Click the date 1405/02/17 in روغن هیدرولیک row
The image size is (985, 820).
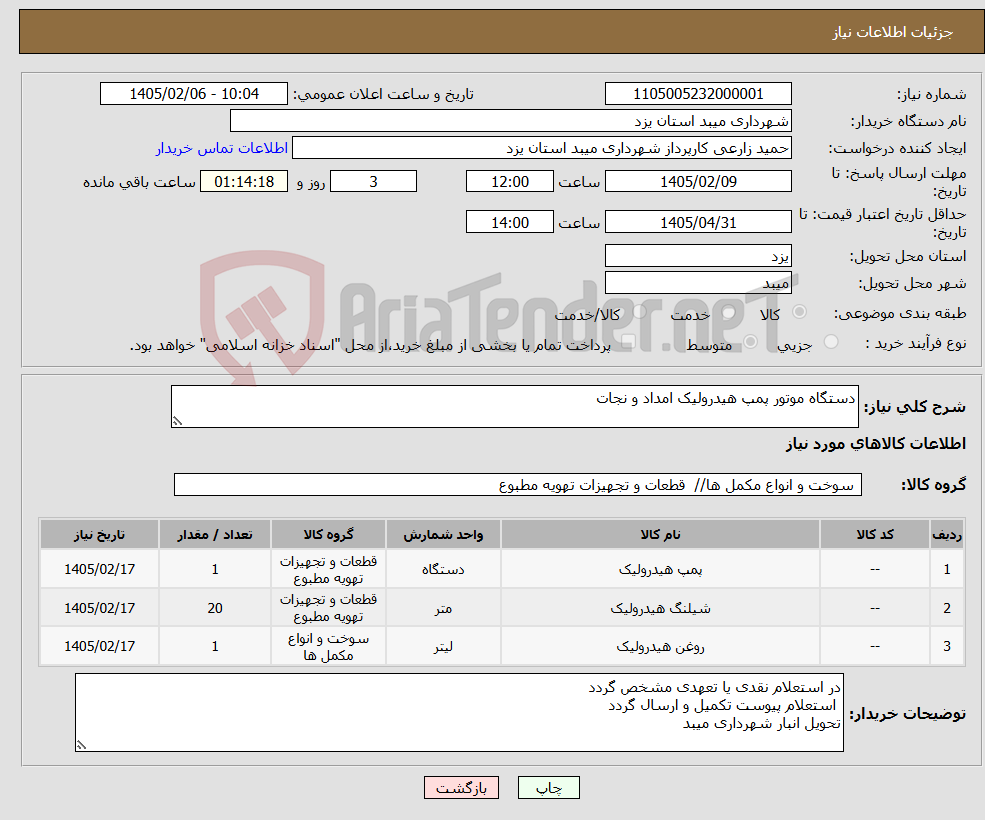pos(99,646)
